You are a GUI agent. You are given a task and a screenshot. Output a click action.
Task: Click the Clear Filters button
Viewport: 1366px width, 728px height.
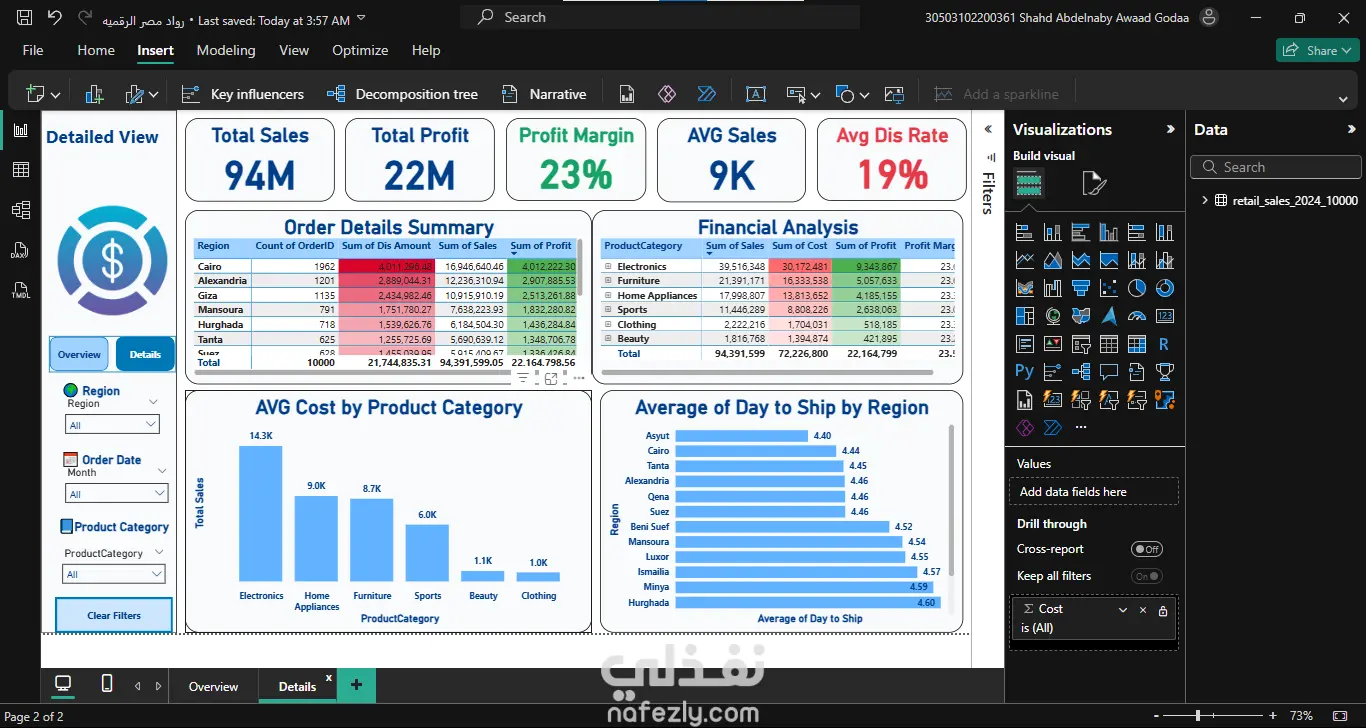click(x=114, y=615)
